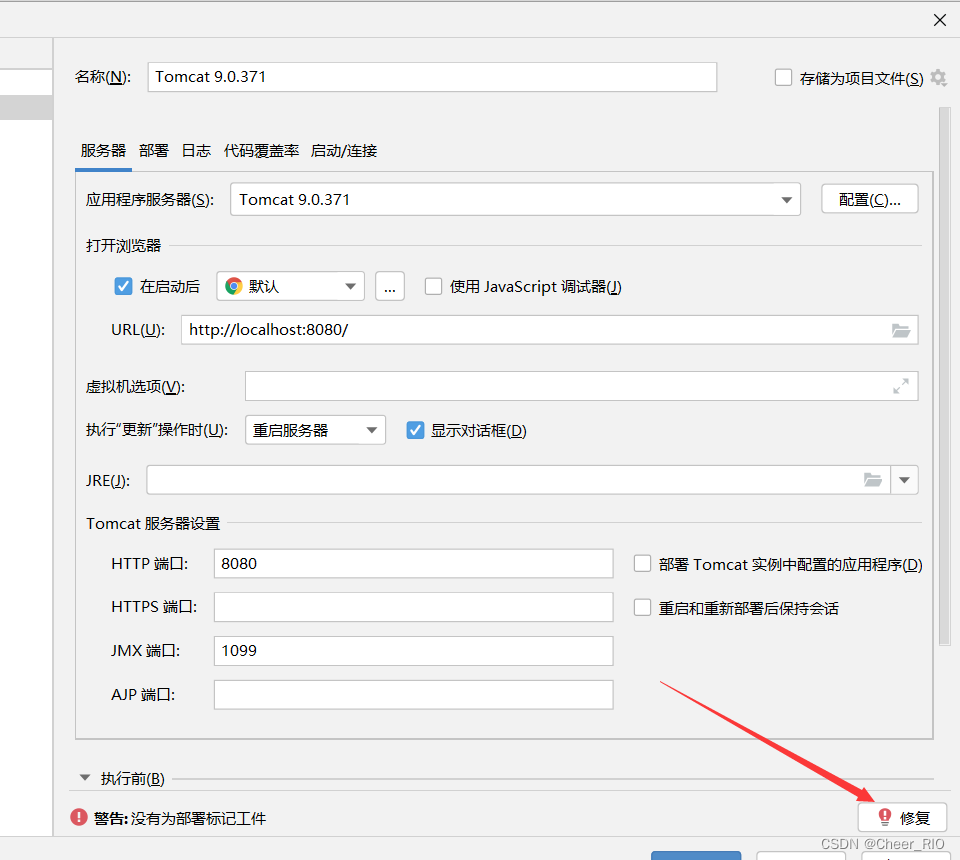Click the 打开浏览器 section label

tap(124, 246)
